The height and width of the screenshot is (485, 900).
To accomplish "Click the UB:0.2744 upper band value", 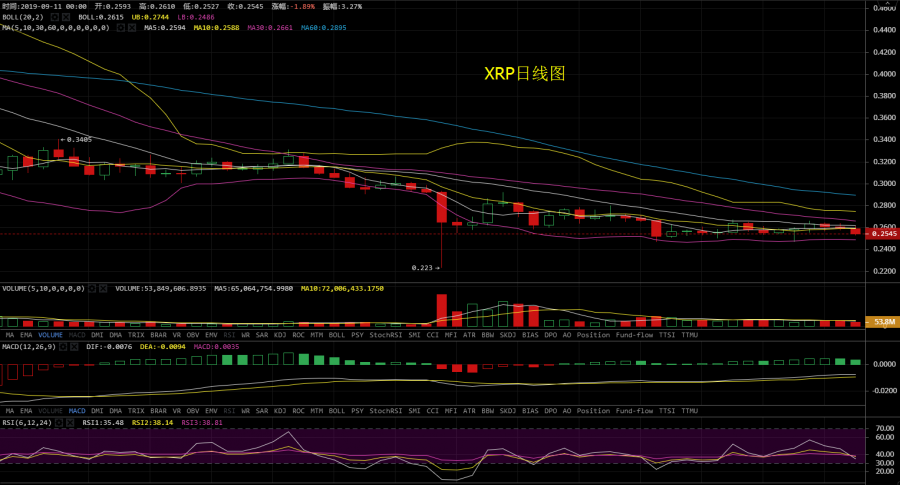I will [x=150, y=17].
